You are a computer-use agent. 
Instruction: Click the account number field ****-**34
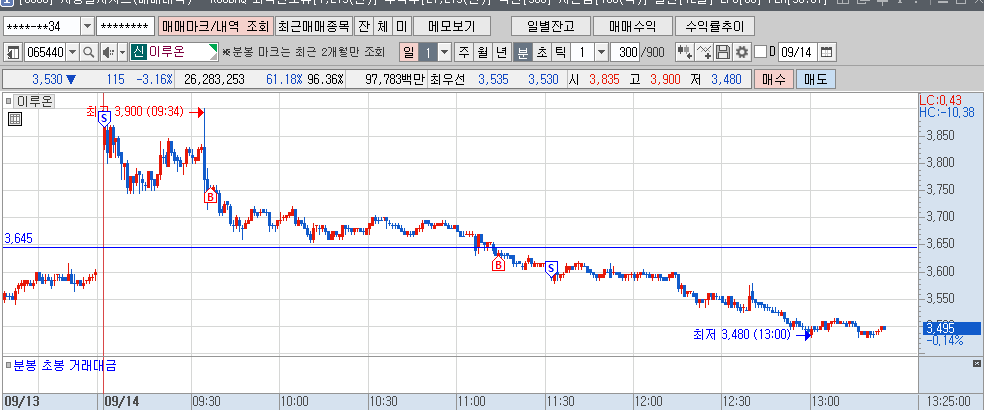coord(43,26)
